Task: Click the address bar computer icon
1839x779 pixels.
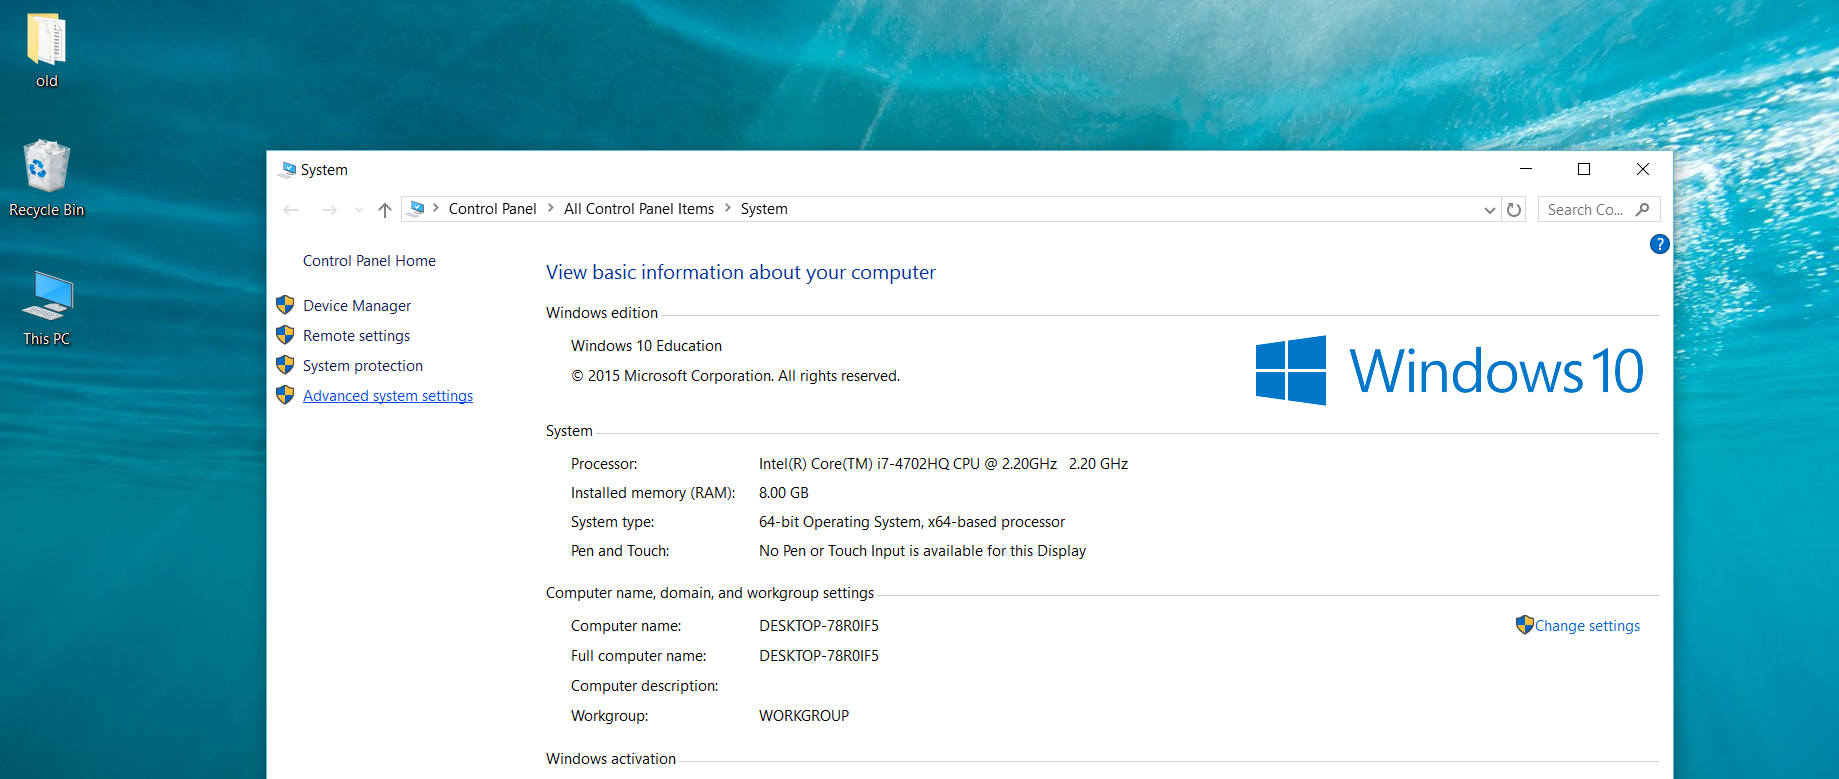Action: [417, 208]
